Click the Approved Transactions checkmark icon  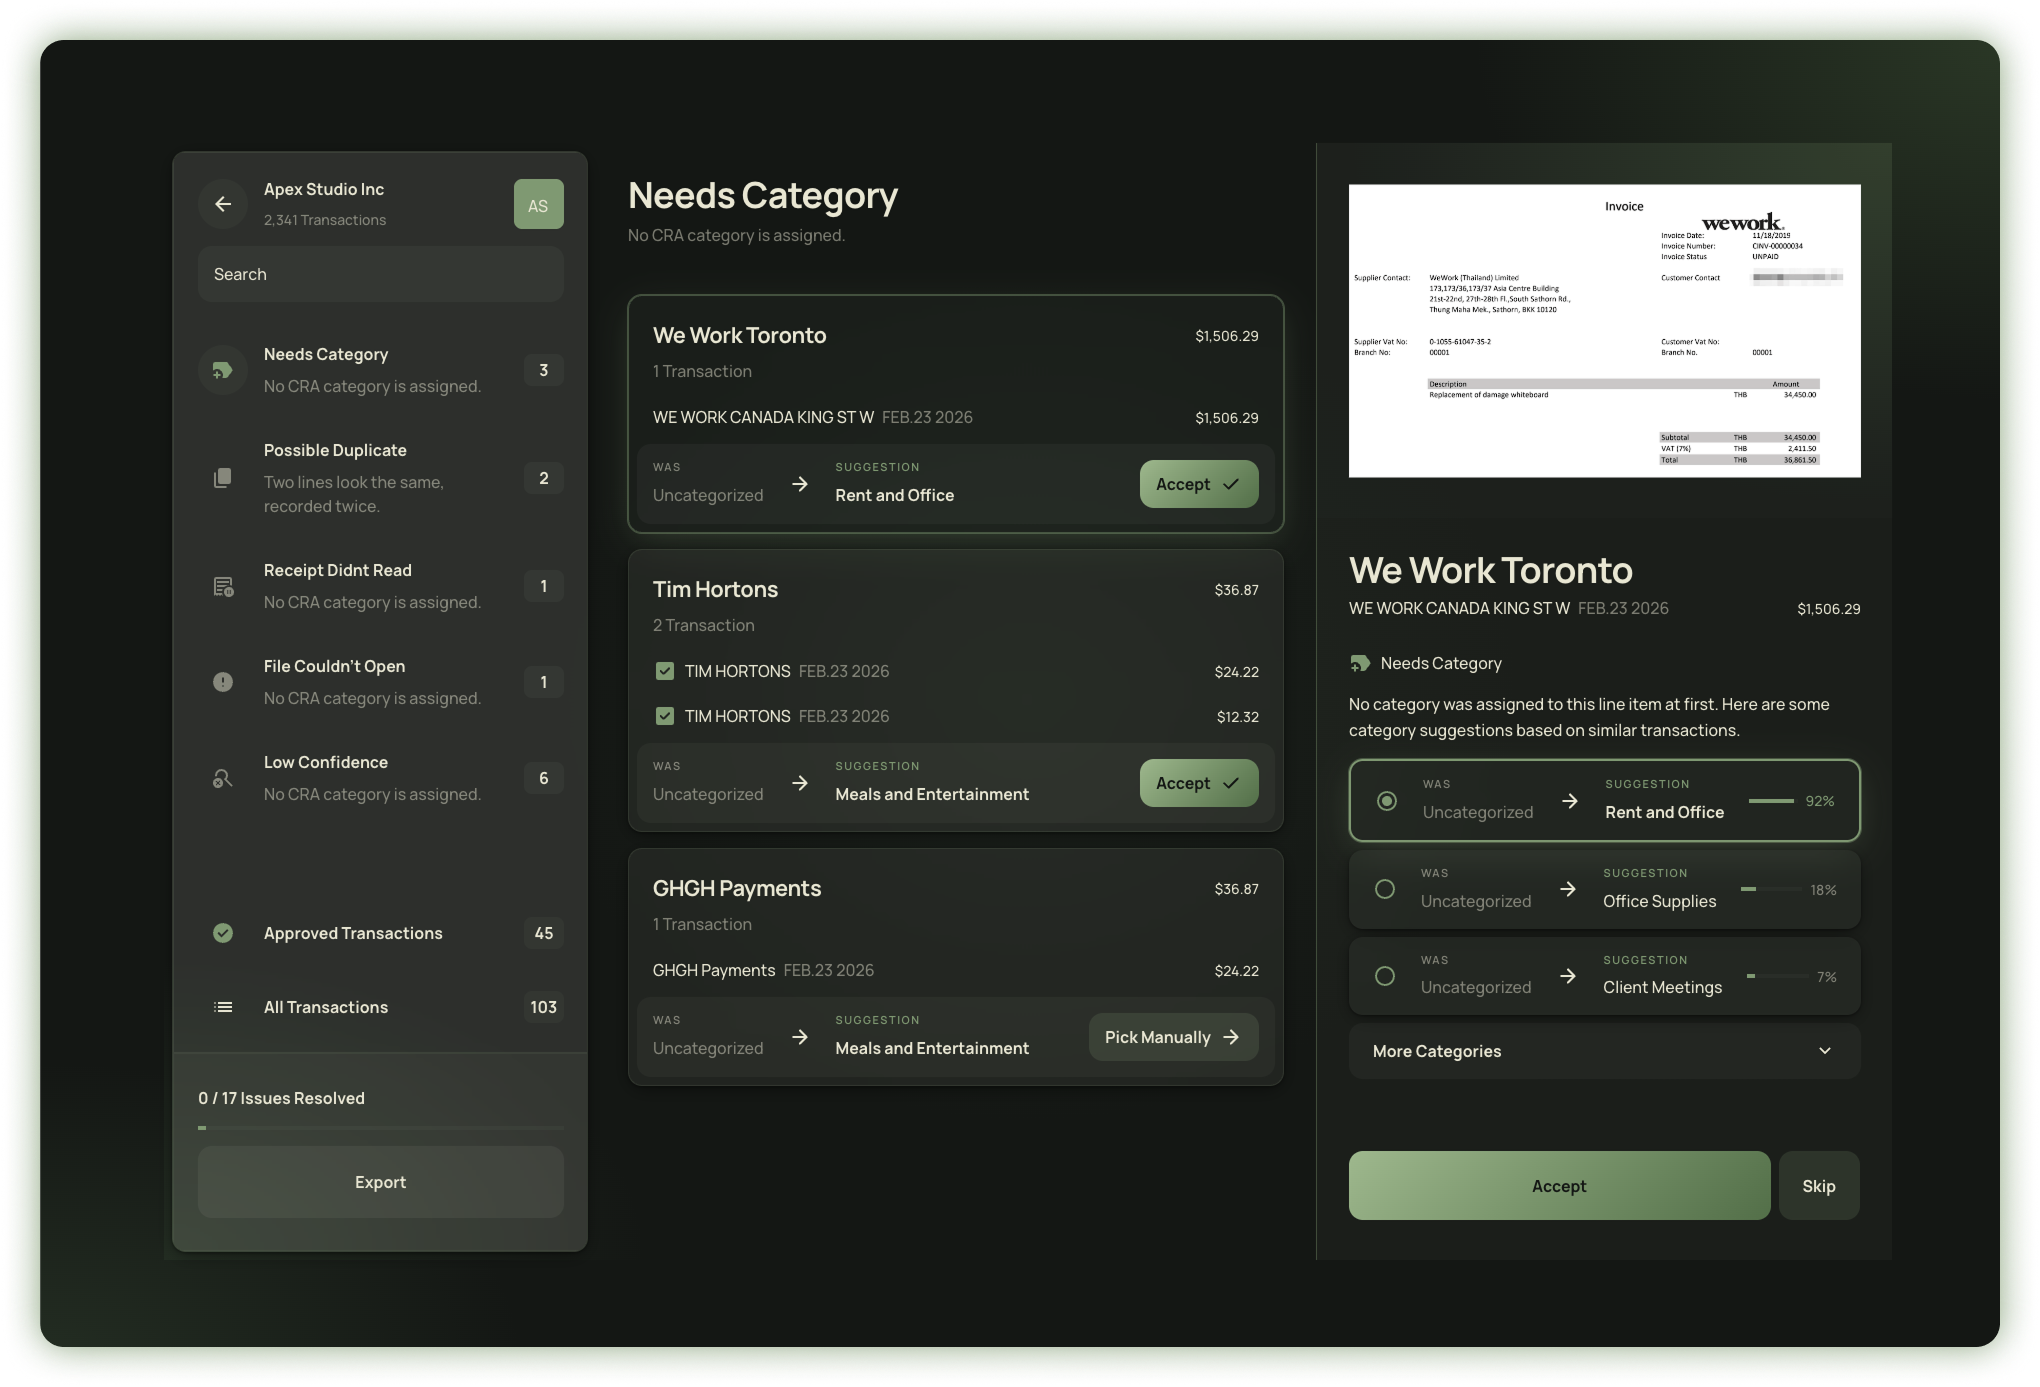223,933
